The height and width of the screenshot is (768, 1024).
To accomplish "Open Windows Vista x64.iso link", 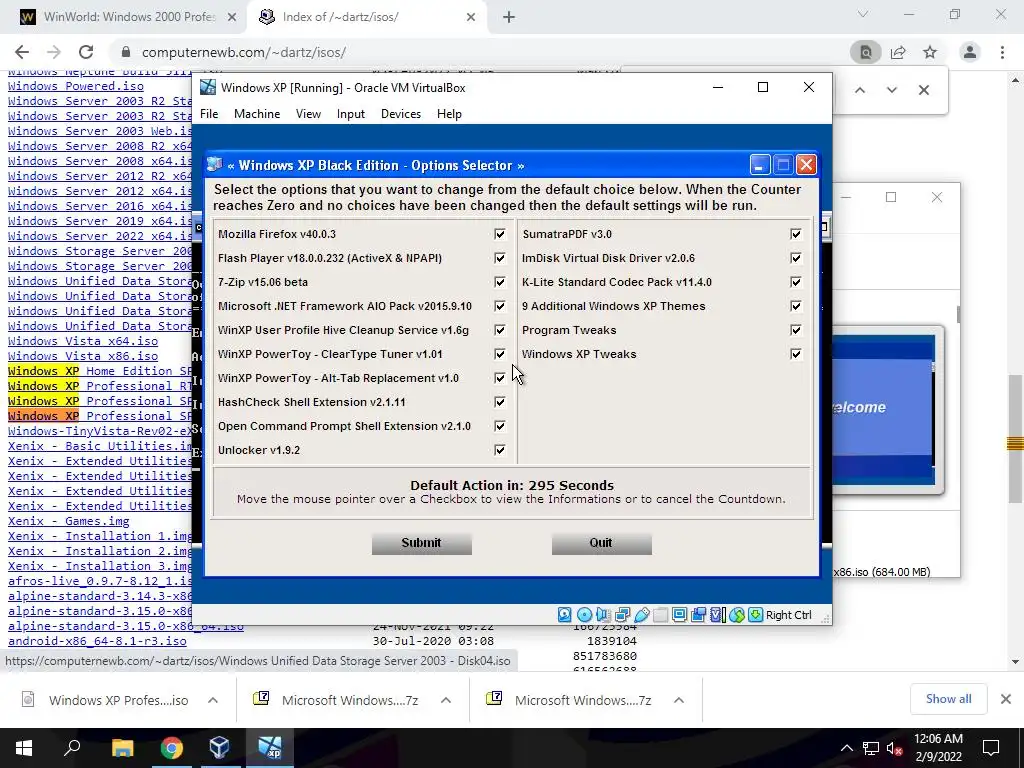I will pos(83,341).
